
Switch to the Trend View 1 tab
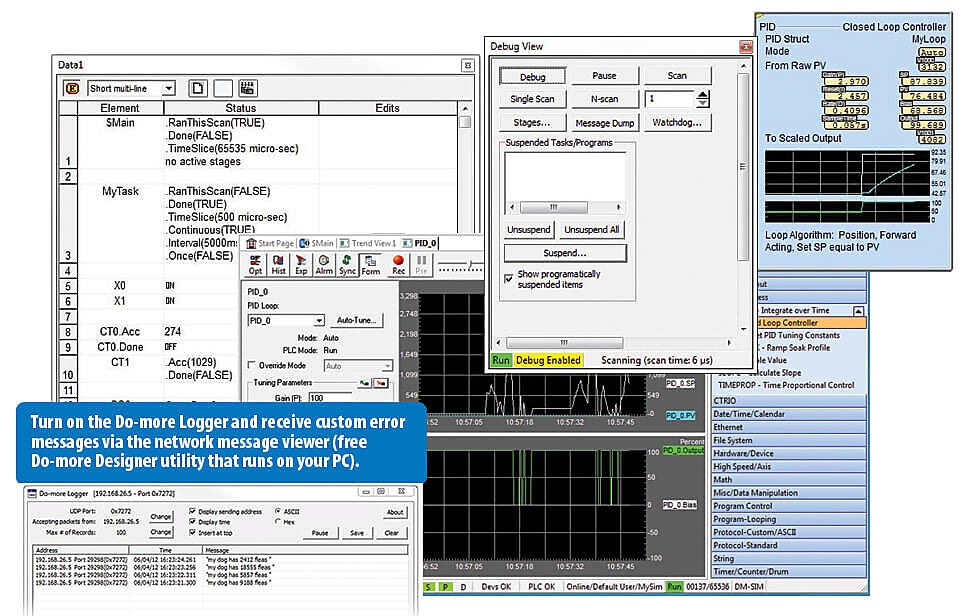pos(368,243)
